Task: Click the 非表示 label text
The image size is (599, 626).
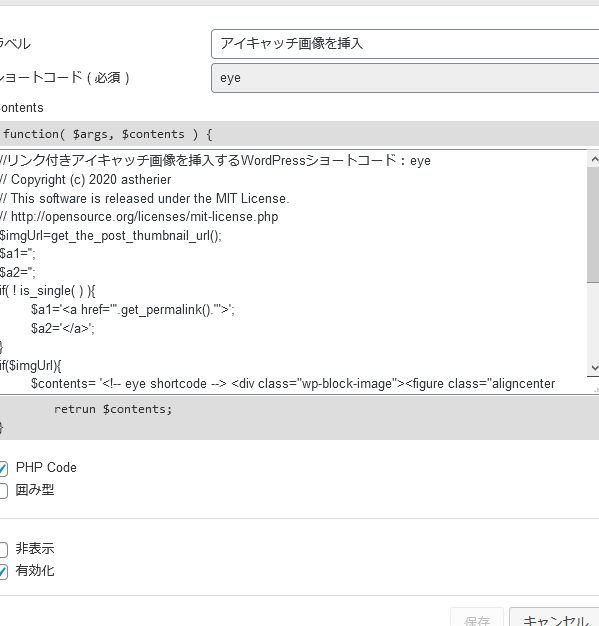Action: 35,549
